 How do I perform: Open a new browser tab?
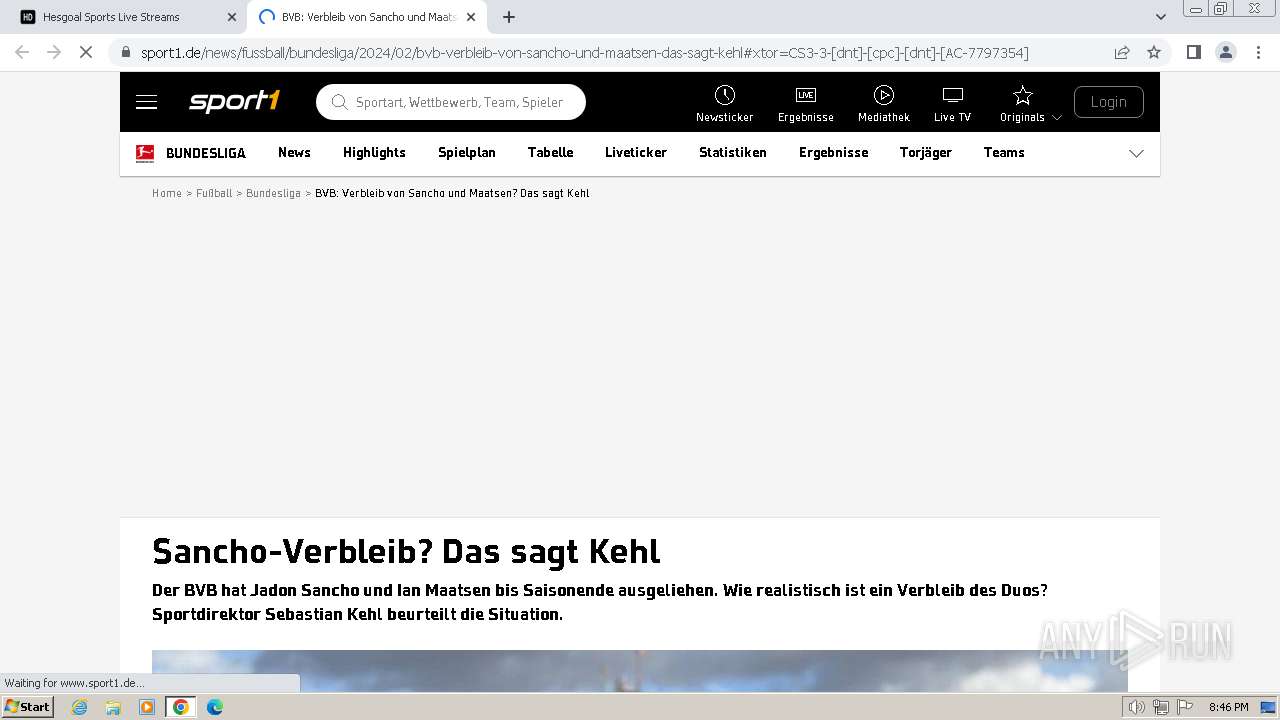(509, 17)
